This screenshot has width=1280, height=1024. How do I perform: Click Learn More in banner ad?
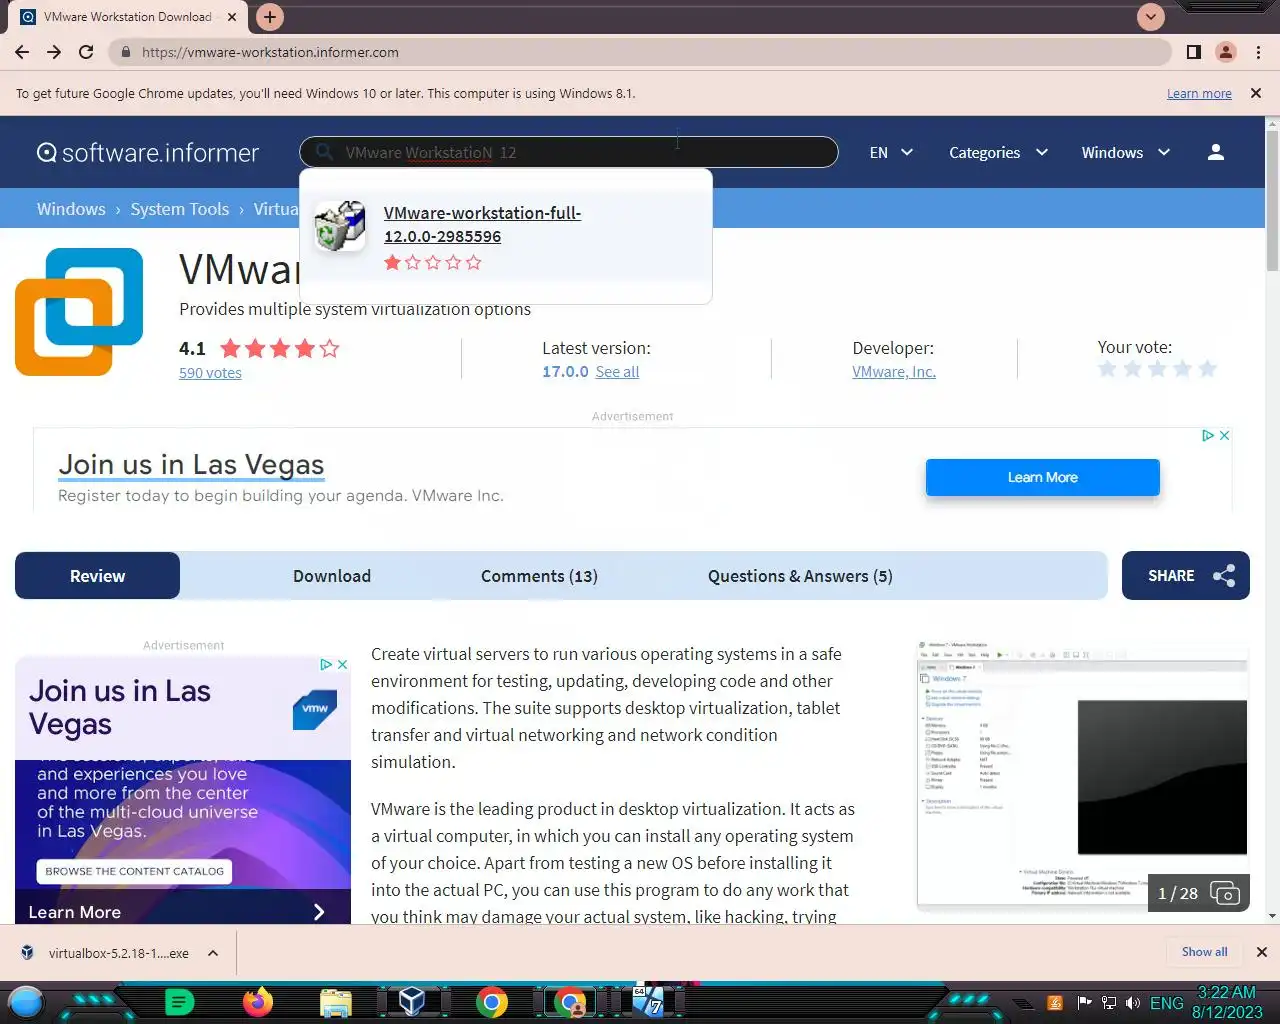point(1042,477)
